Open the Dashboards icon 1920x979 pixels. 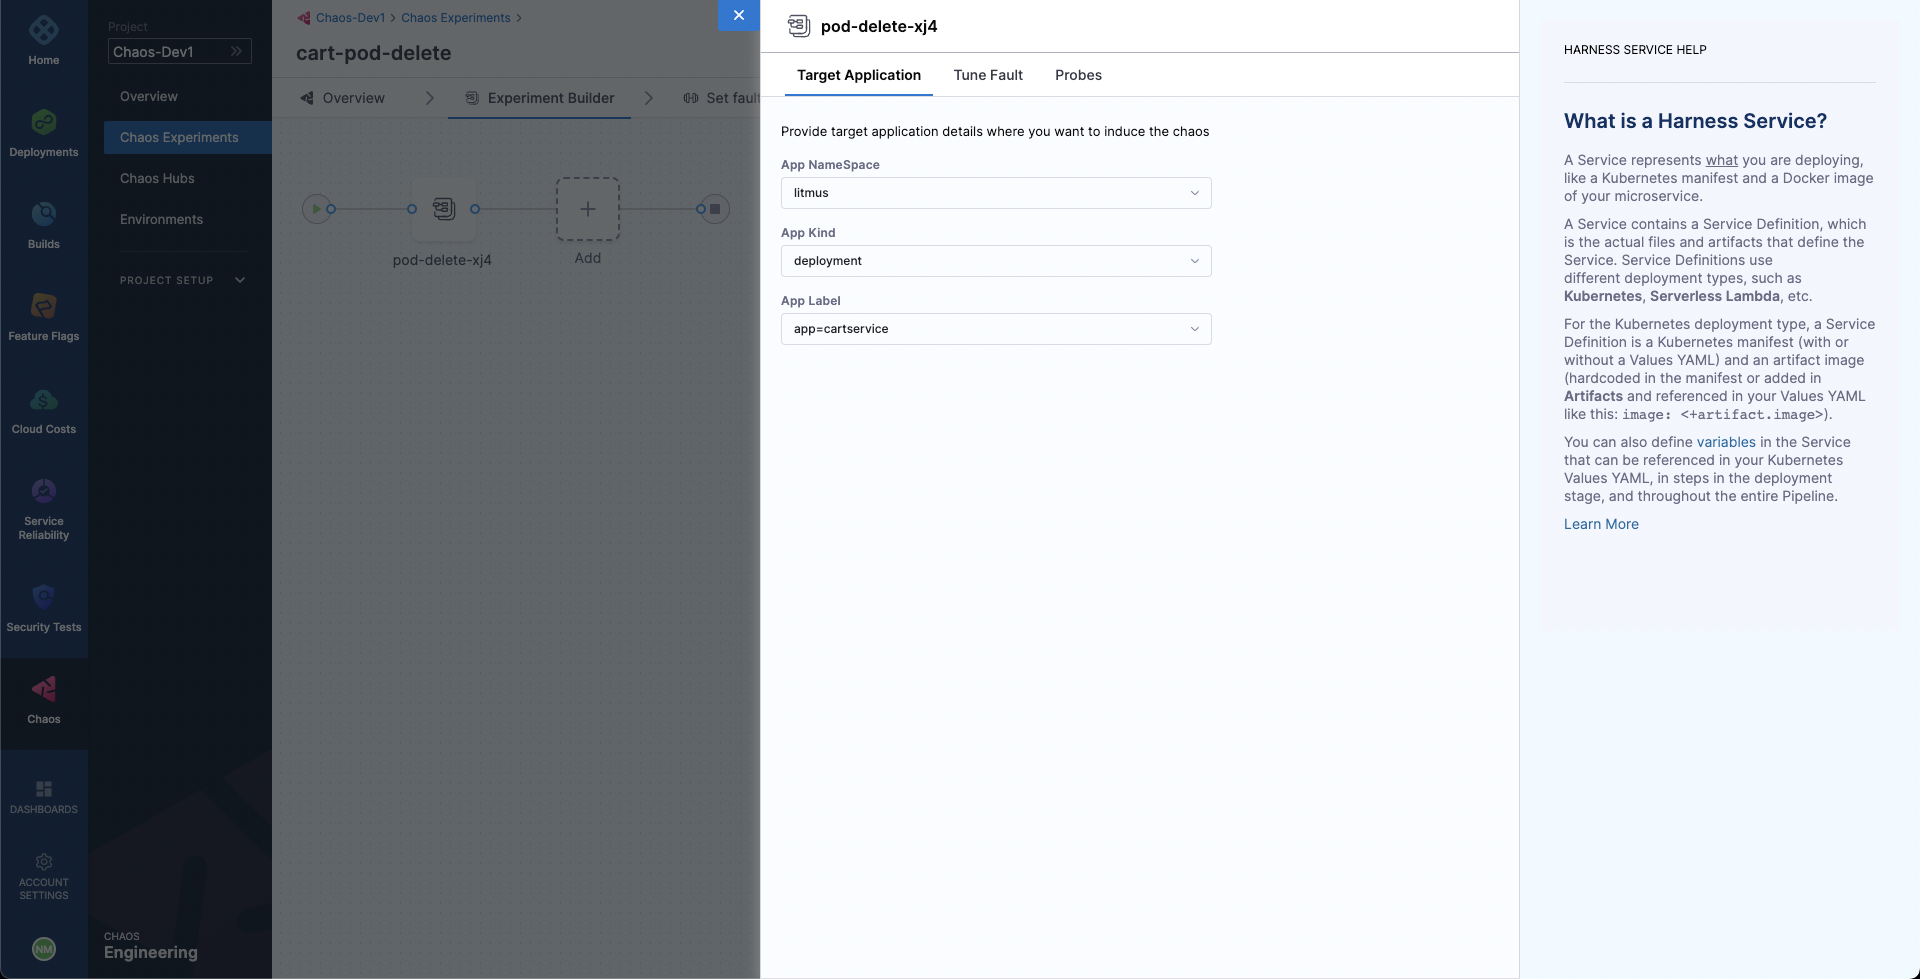(44, 789)
